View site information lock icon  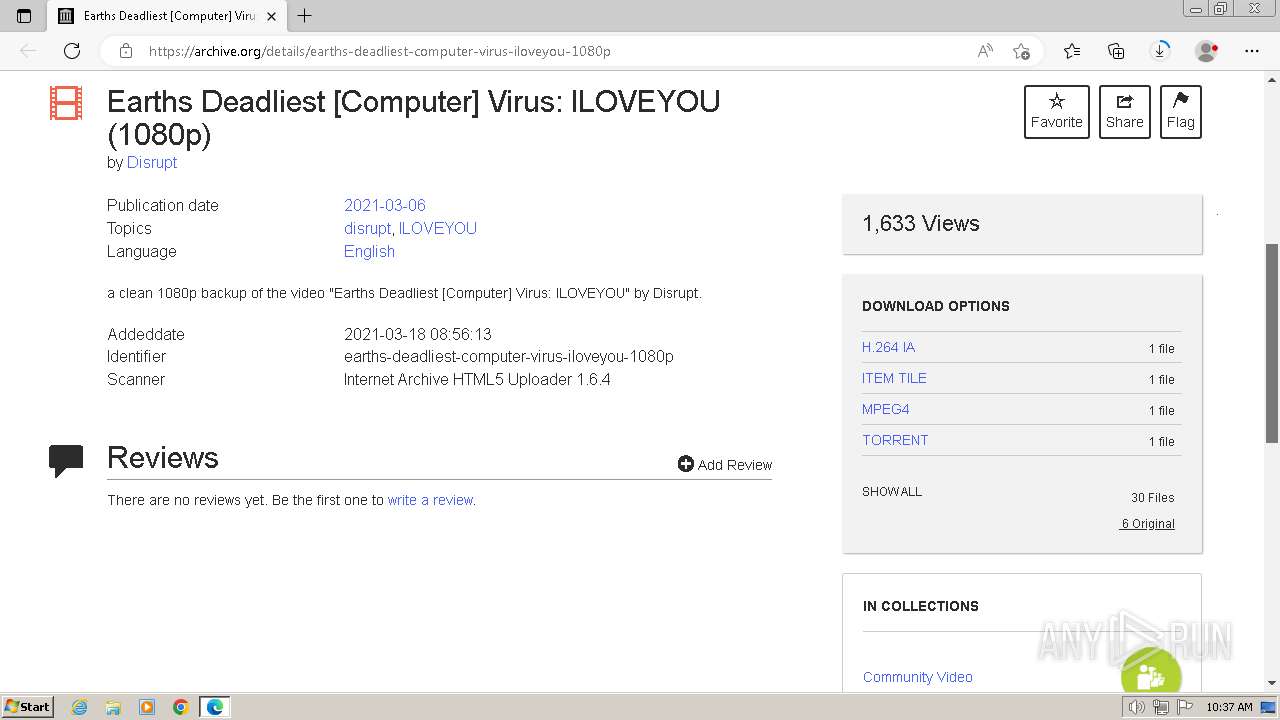(x=125, y=51)
